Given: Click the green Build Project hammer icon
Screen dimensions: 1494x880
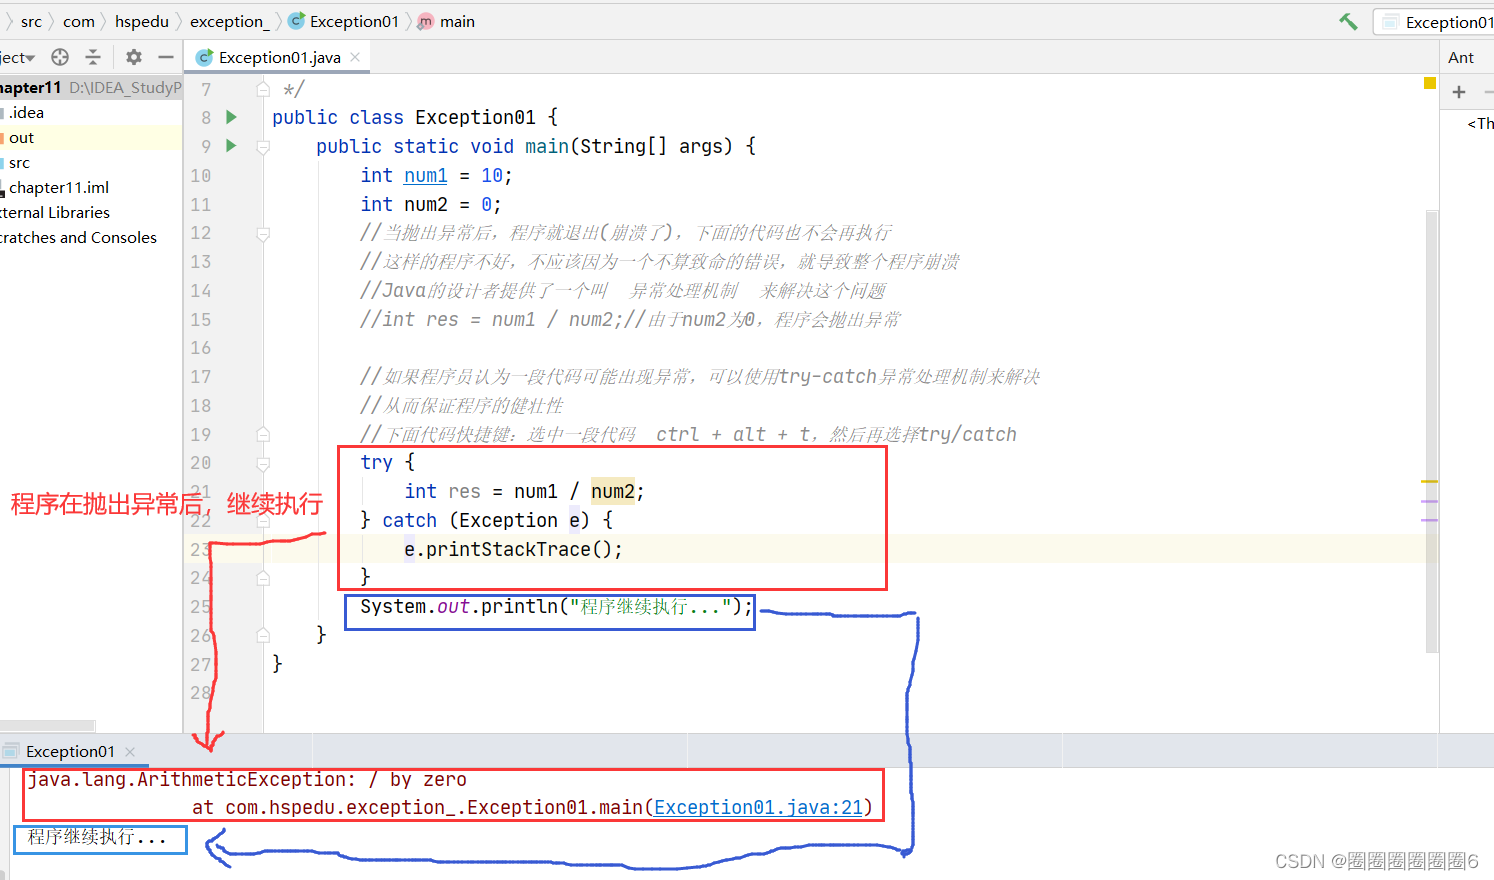Looking at the screenshot, I should (1348, 21).
